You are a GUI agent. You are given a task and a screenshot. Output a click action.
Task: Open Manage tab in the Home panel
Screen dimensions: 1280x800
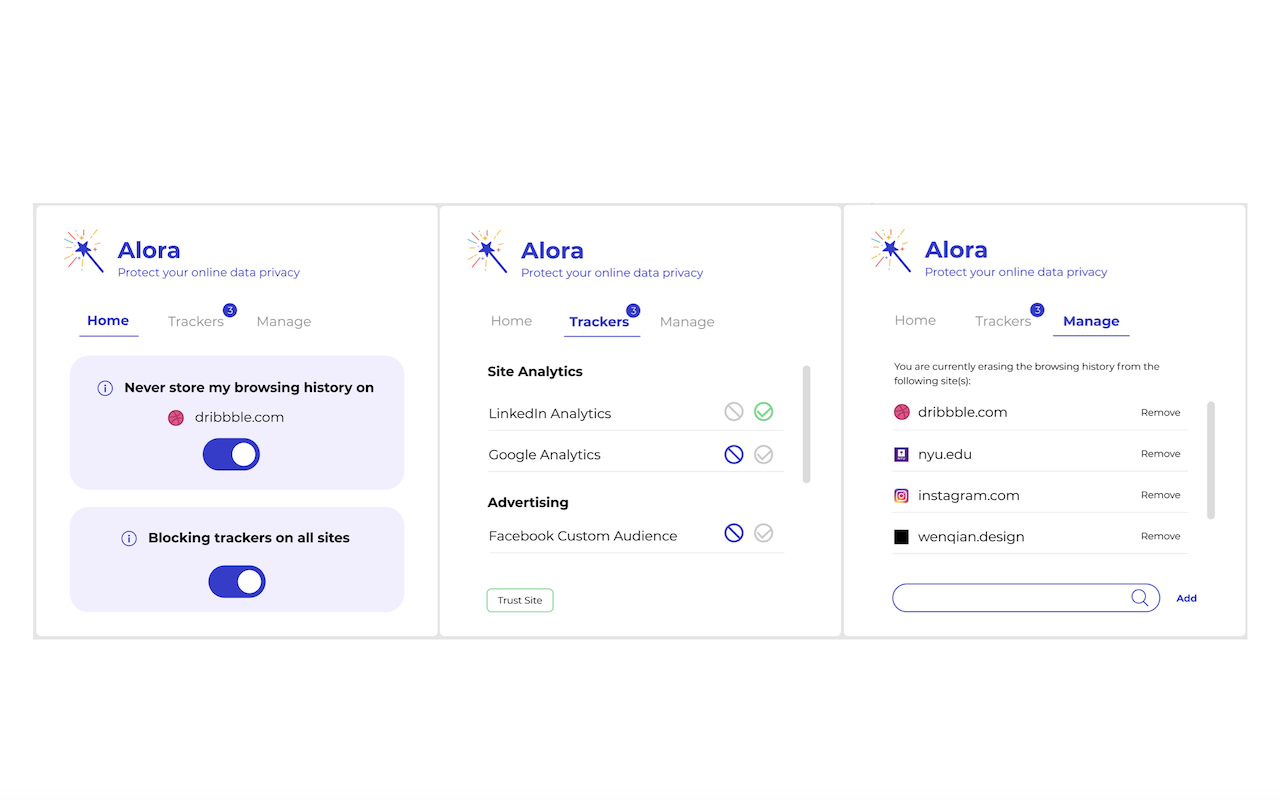(x=284, y=322)
